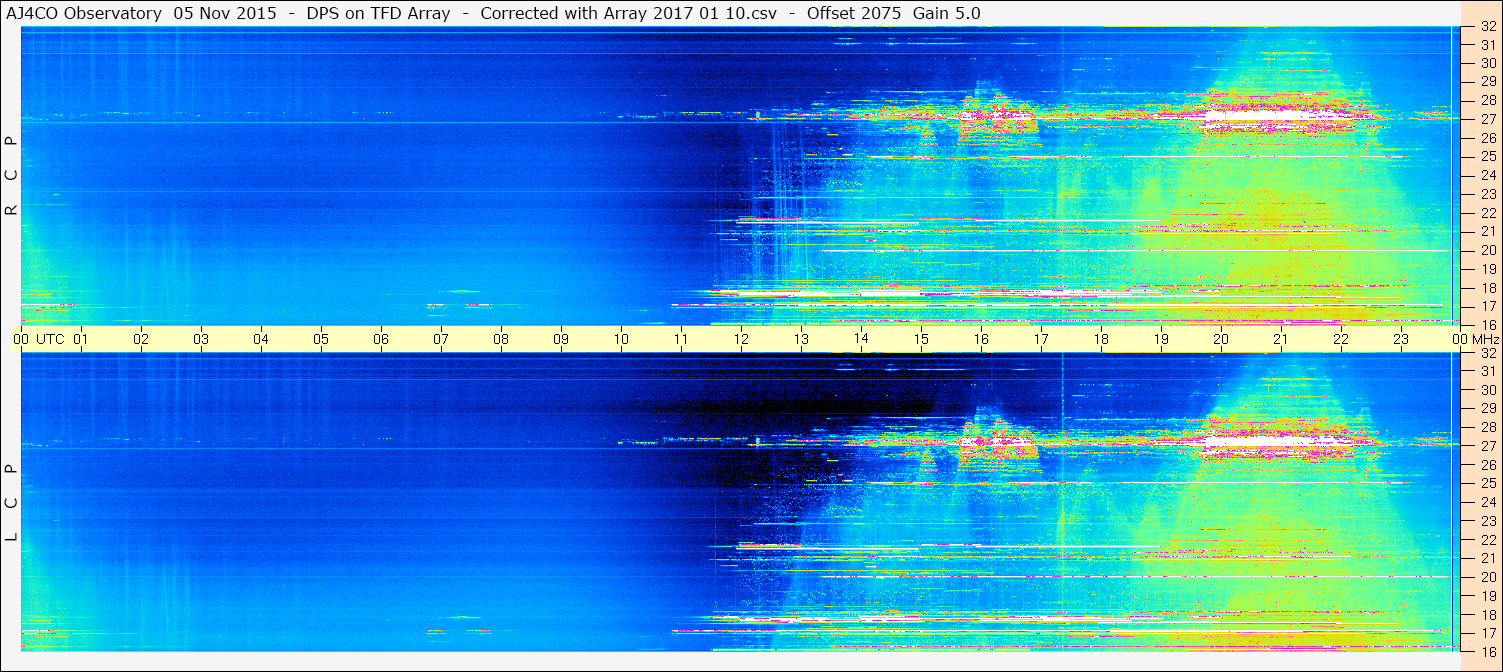Viewport: 1503px width, 672px height.
Task: Choose the 18 MHz label in RCP panel
Action: tap(1487, 288)
